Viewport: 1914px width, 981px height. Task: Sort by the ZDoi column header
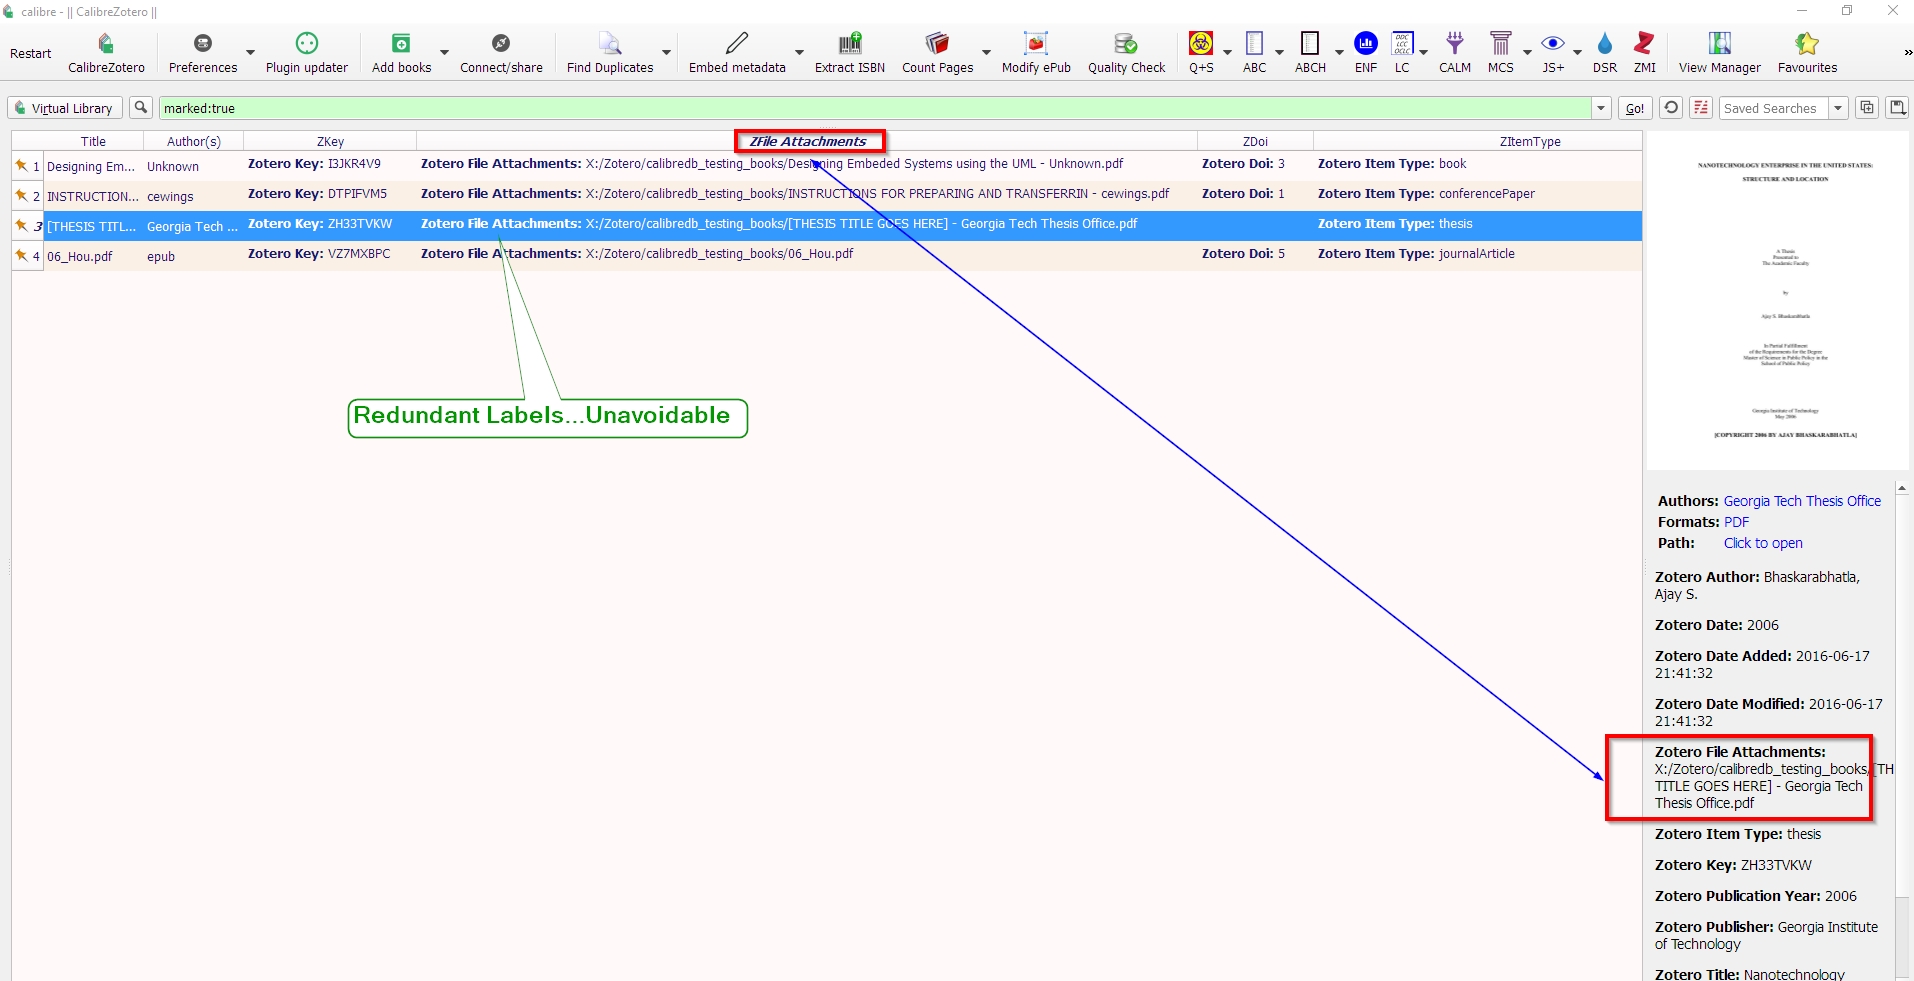click(x=1255, y=141)
